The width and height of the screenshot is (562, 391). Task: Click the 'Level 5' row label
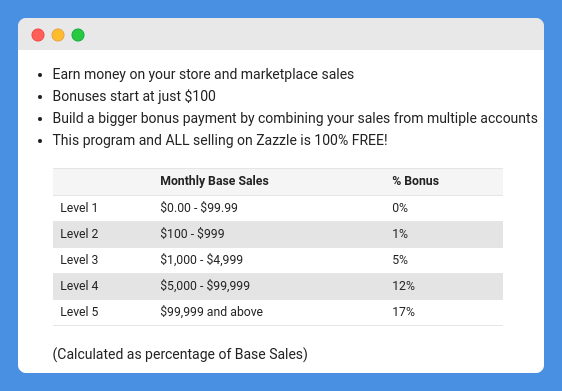pos(79,312)
